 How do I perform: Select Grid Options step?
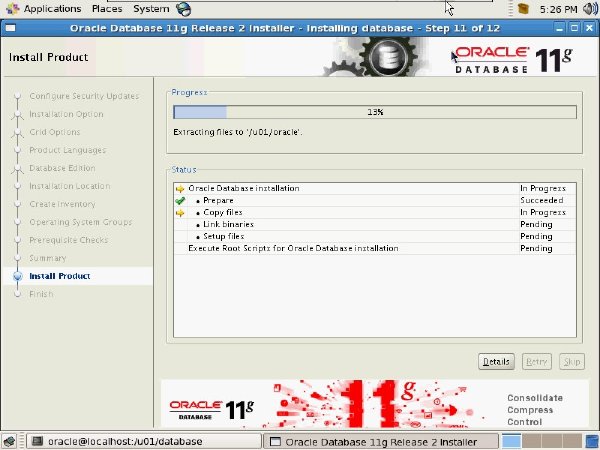55,132
